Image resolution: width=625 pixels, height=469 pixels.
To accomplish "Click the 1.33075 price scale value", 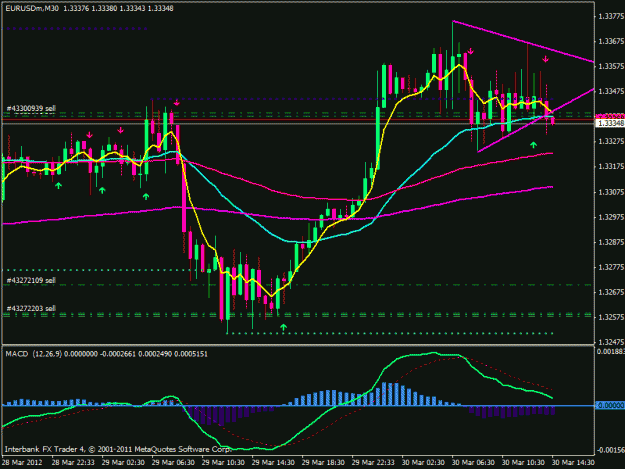I will coord(611,192).
